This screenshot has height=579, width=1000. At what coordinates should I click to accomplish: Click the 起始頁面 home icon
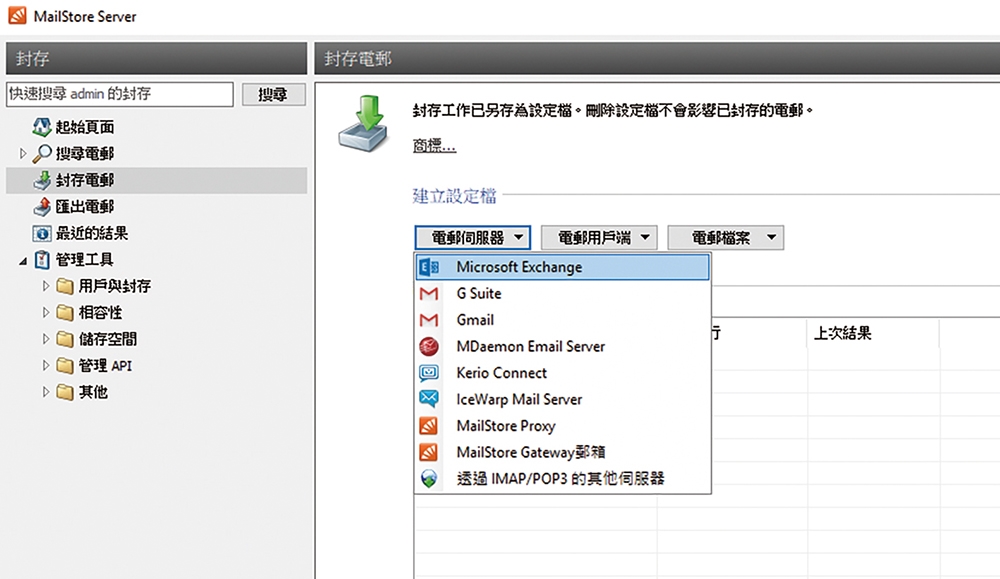coord(42,127)
